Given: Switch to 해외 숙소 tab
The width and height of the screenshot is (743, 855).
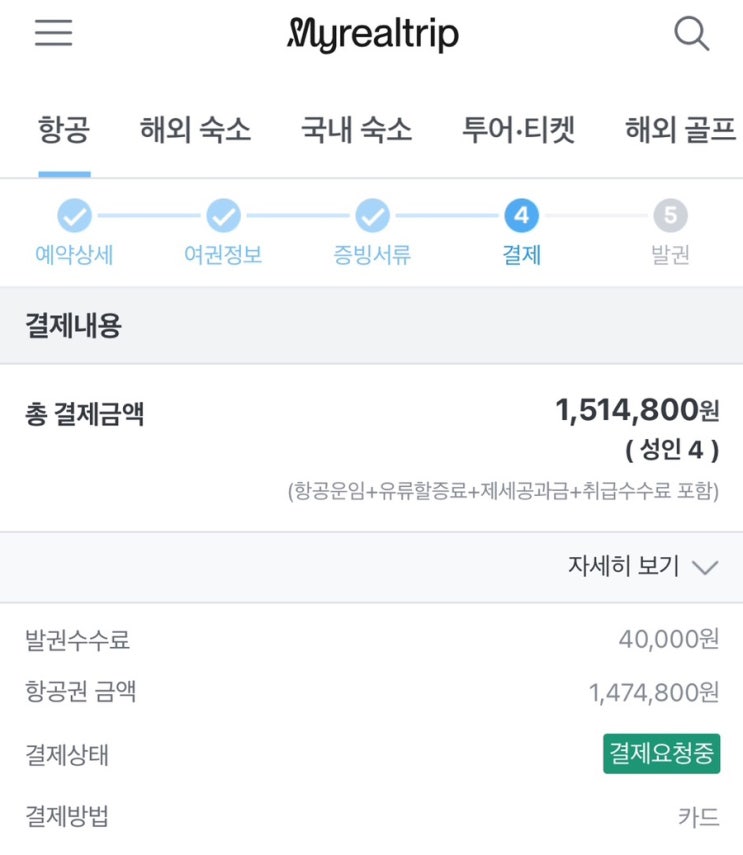Looking at the screenshot, I should coord(195,130).
